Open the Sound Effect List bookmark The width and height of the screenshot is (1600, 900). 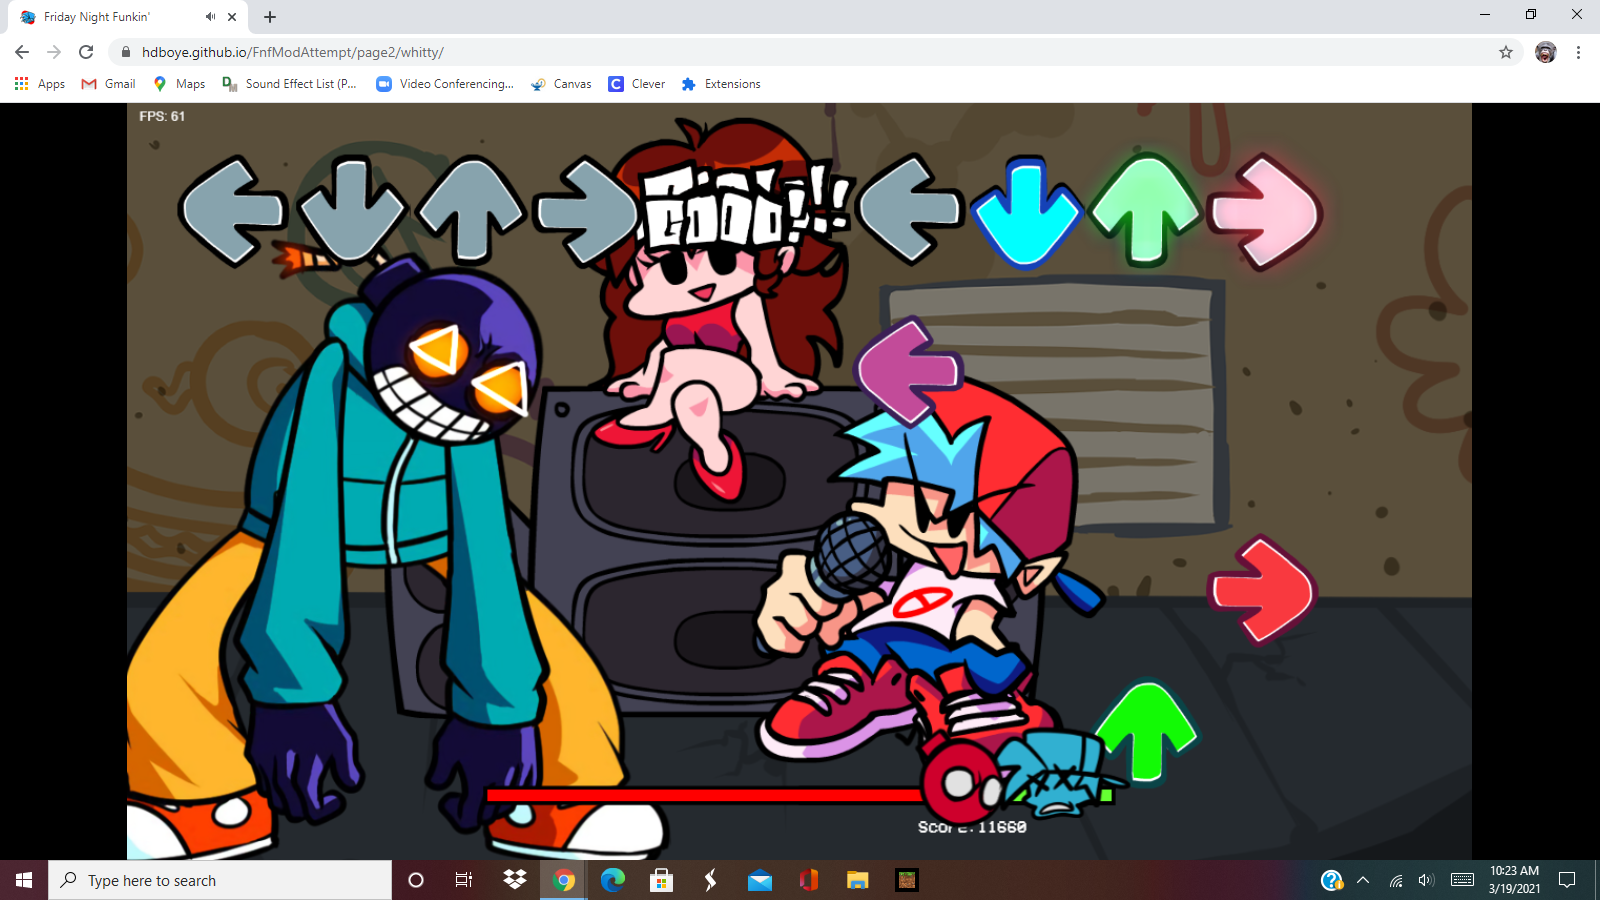click(289, 84)
